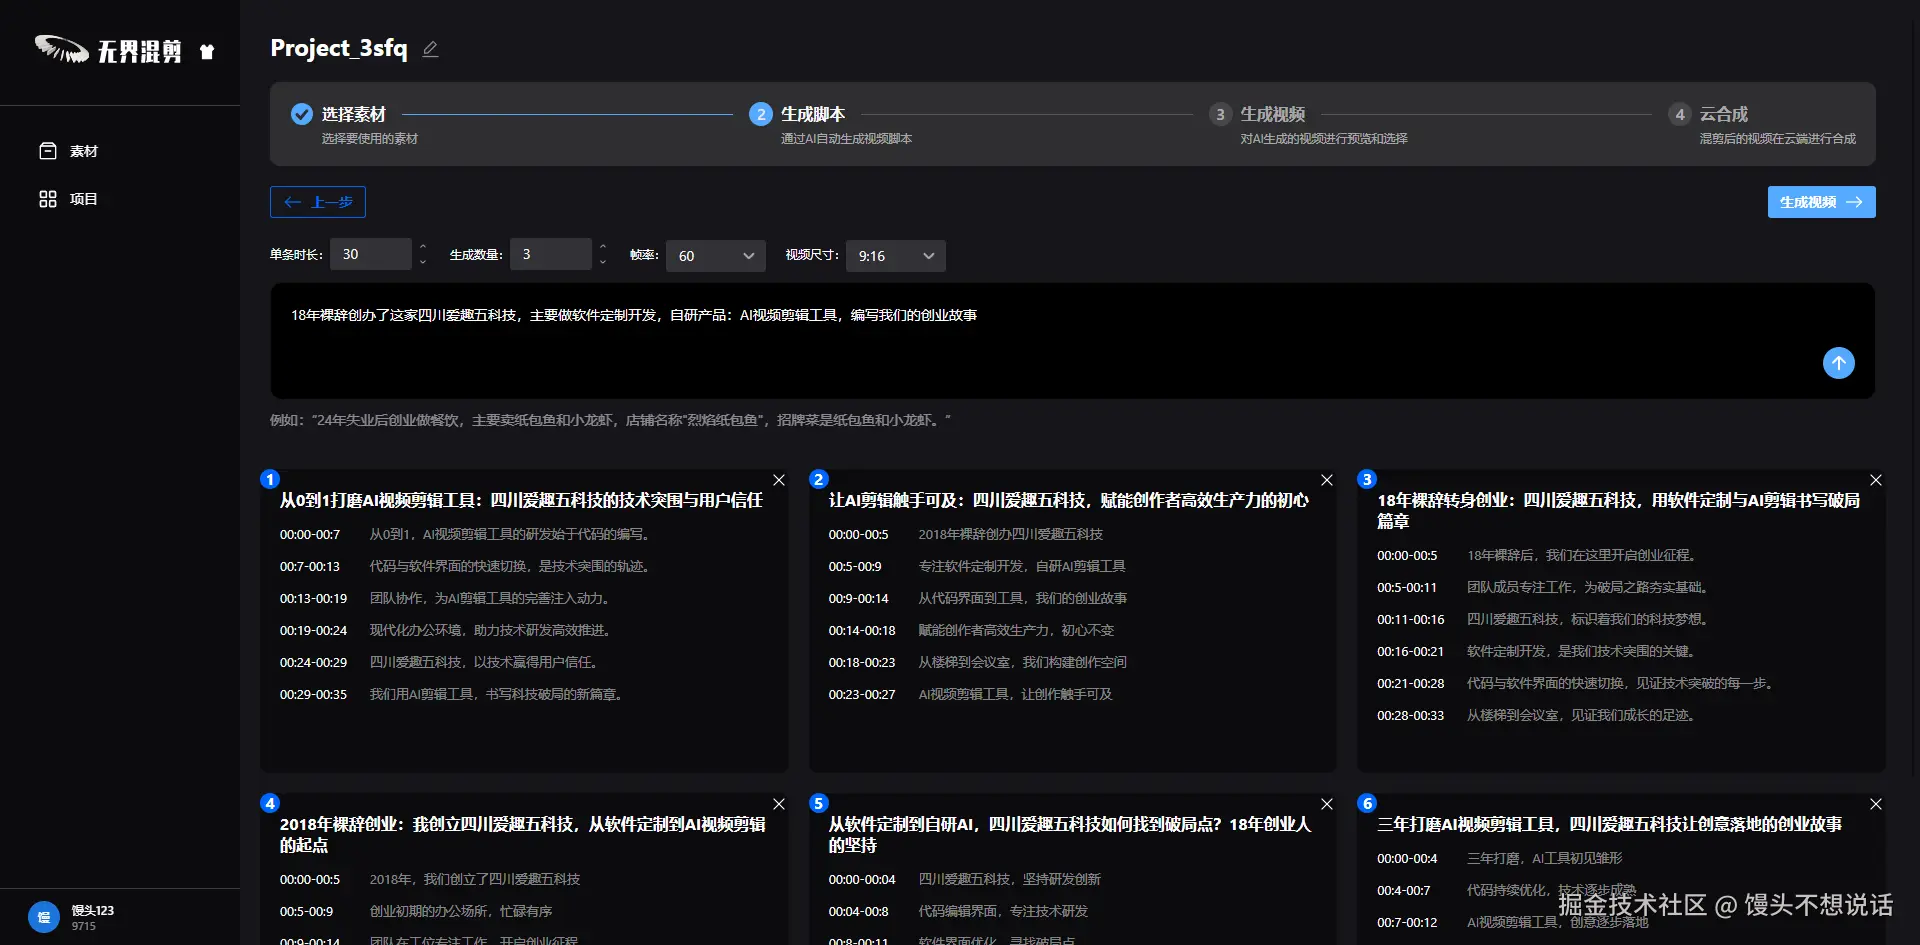Go back with the 上一步 button
Viewport: 1920px width, 945px height.
(318, 202)
